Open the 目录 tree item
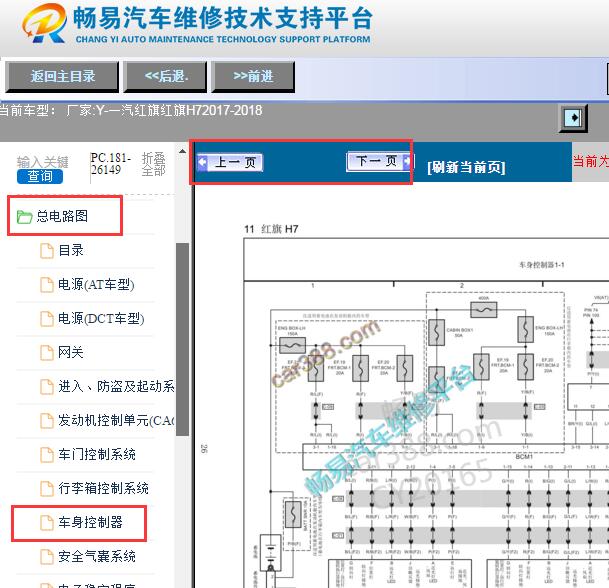 tap(71, 251)
